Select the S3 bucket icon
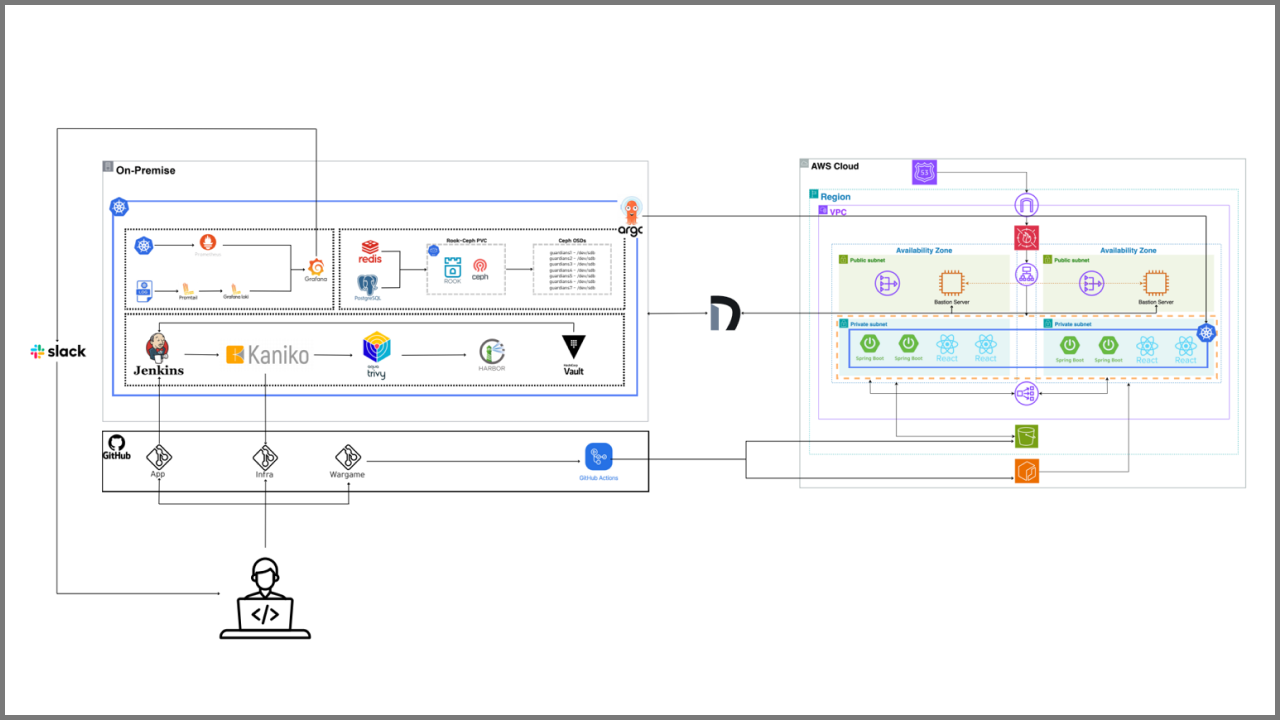The width and height of the screenshot is (1280, 720). (1028, 436)
